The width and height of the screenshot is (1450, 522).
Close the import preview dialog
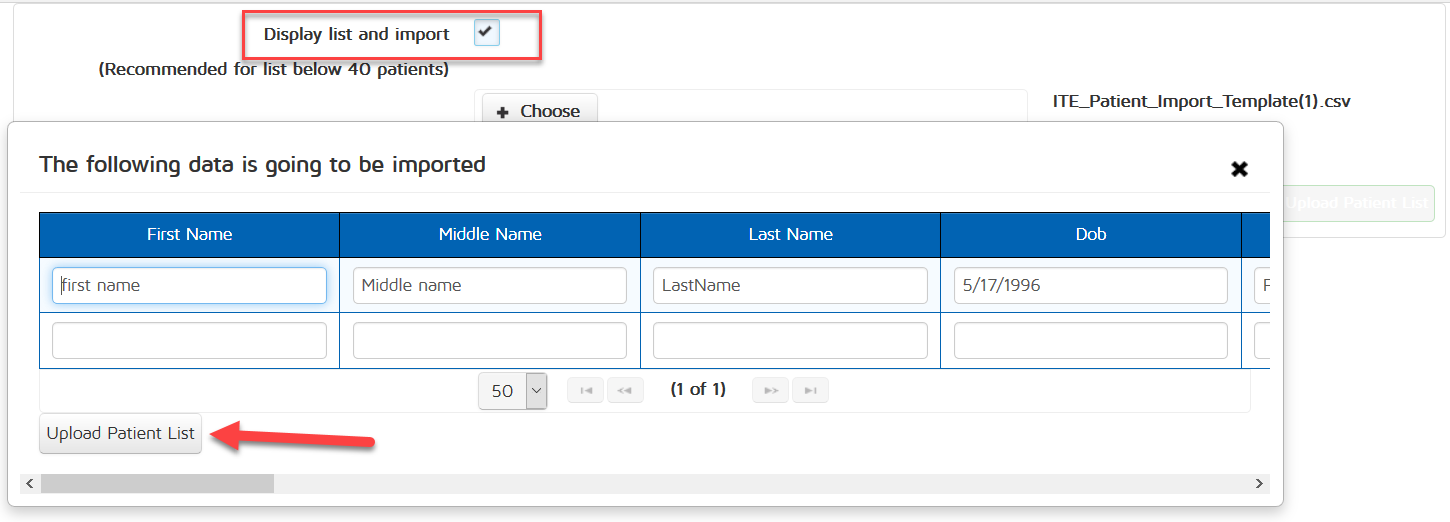click(x=1239, y=169)
